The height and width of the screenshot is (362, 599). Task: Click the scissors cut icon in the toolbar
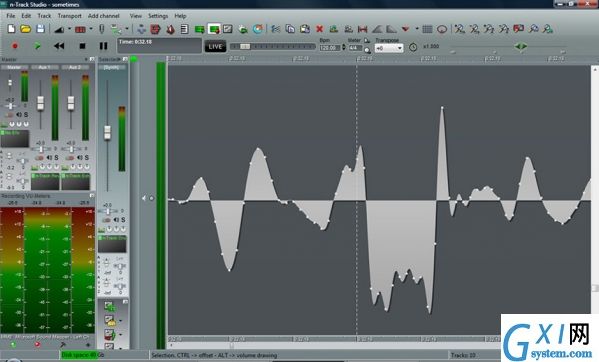click(275, 29)
